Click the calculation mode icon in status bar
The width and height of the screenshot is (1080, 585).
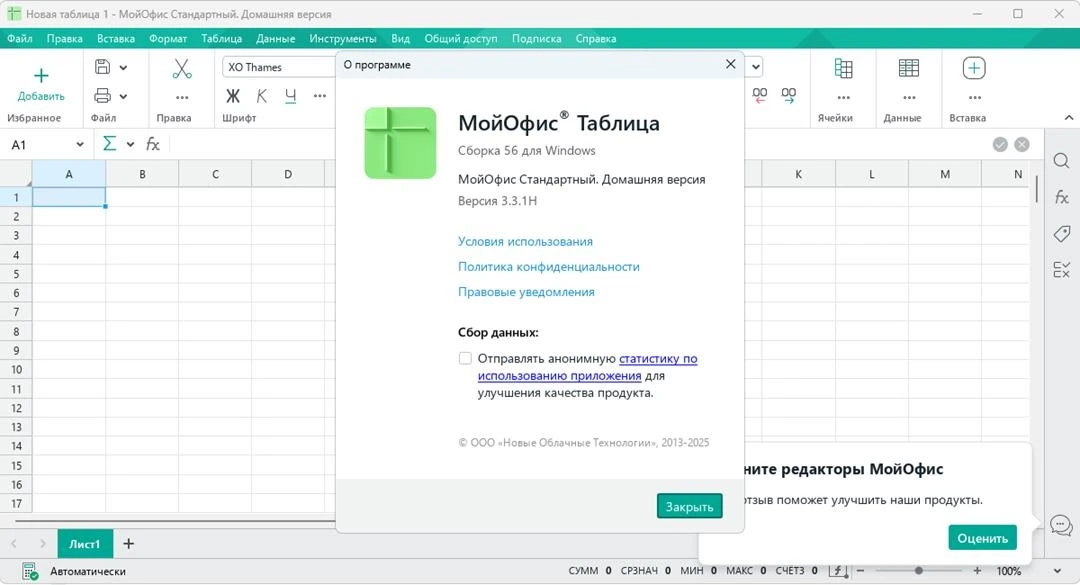click(x=30, y=571)
